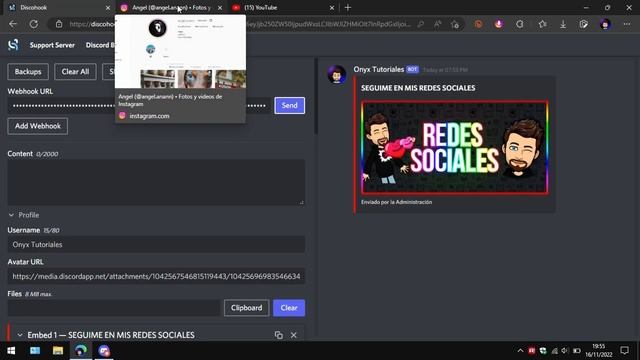
Task: Open the browser essentials shield icon
Action: coord(584,24)
